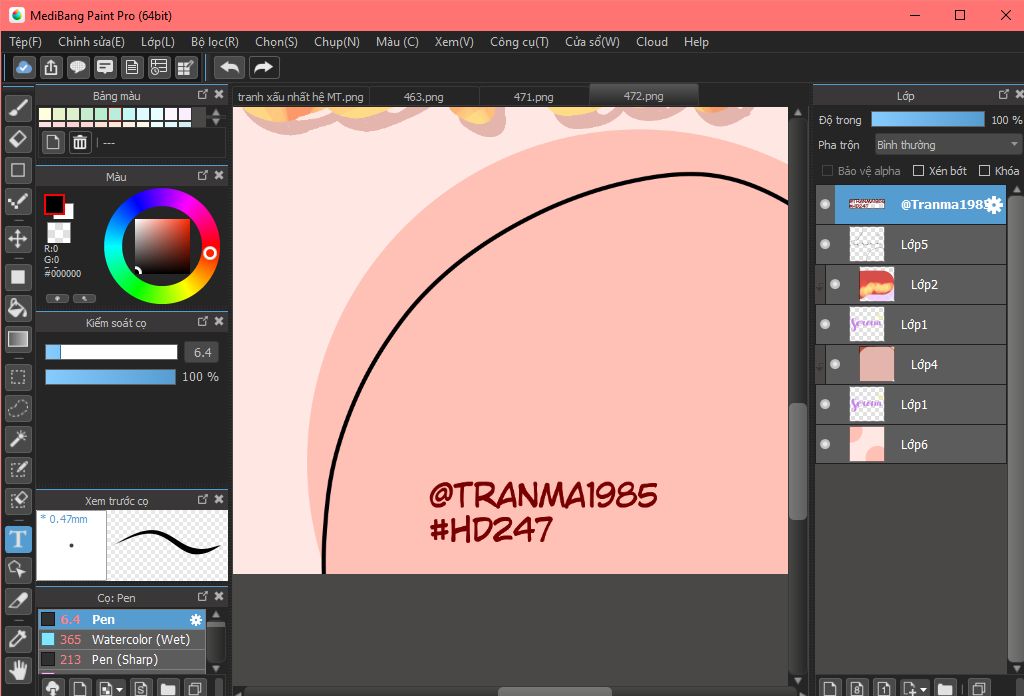The height and width of the screenshot is (696, 1024).
Task: Close the Bảng màu panel
Action: coord(219,95)
